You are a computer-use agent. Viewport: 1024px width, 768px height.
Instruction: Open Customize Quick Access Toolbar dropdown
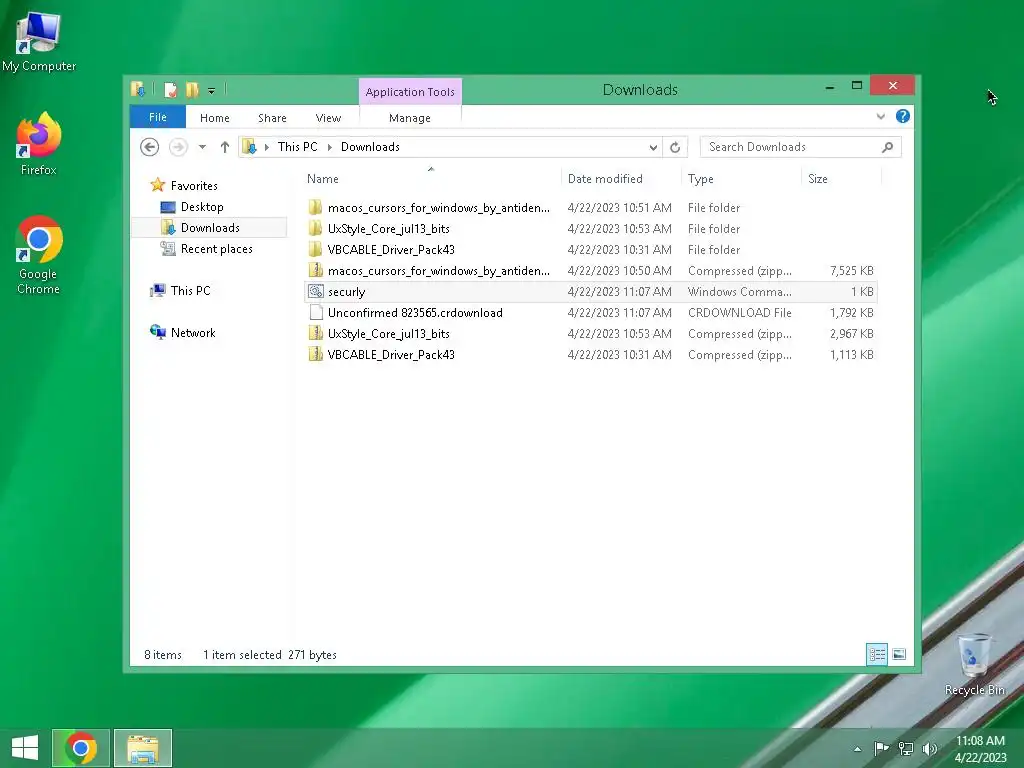pos(212,91)
